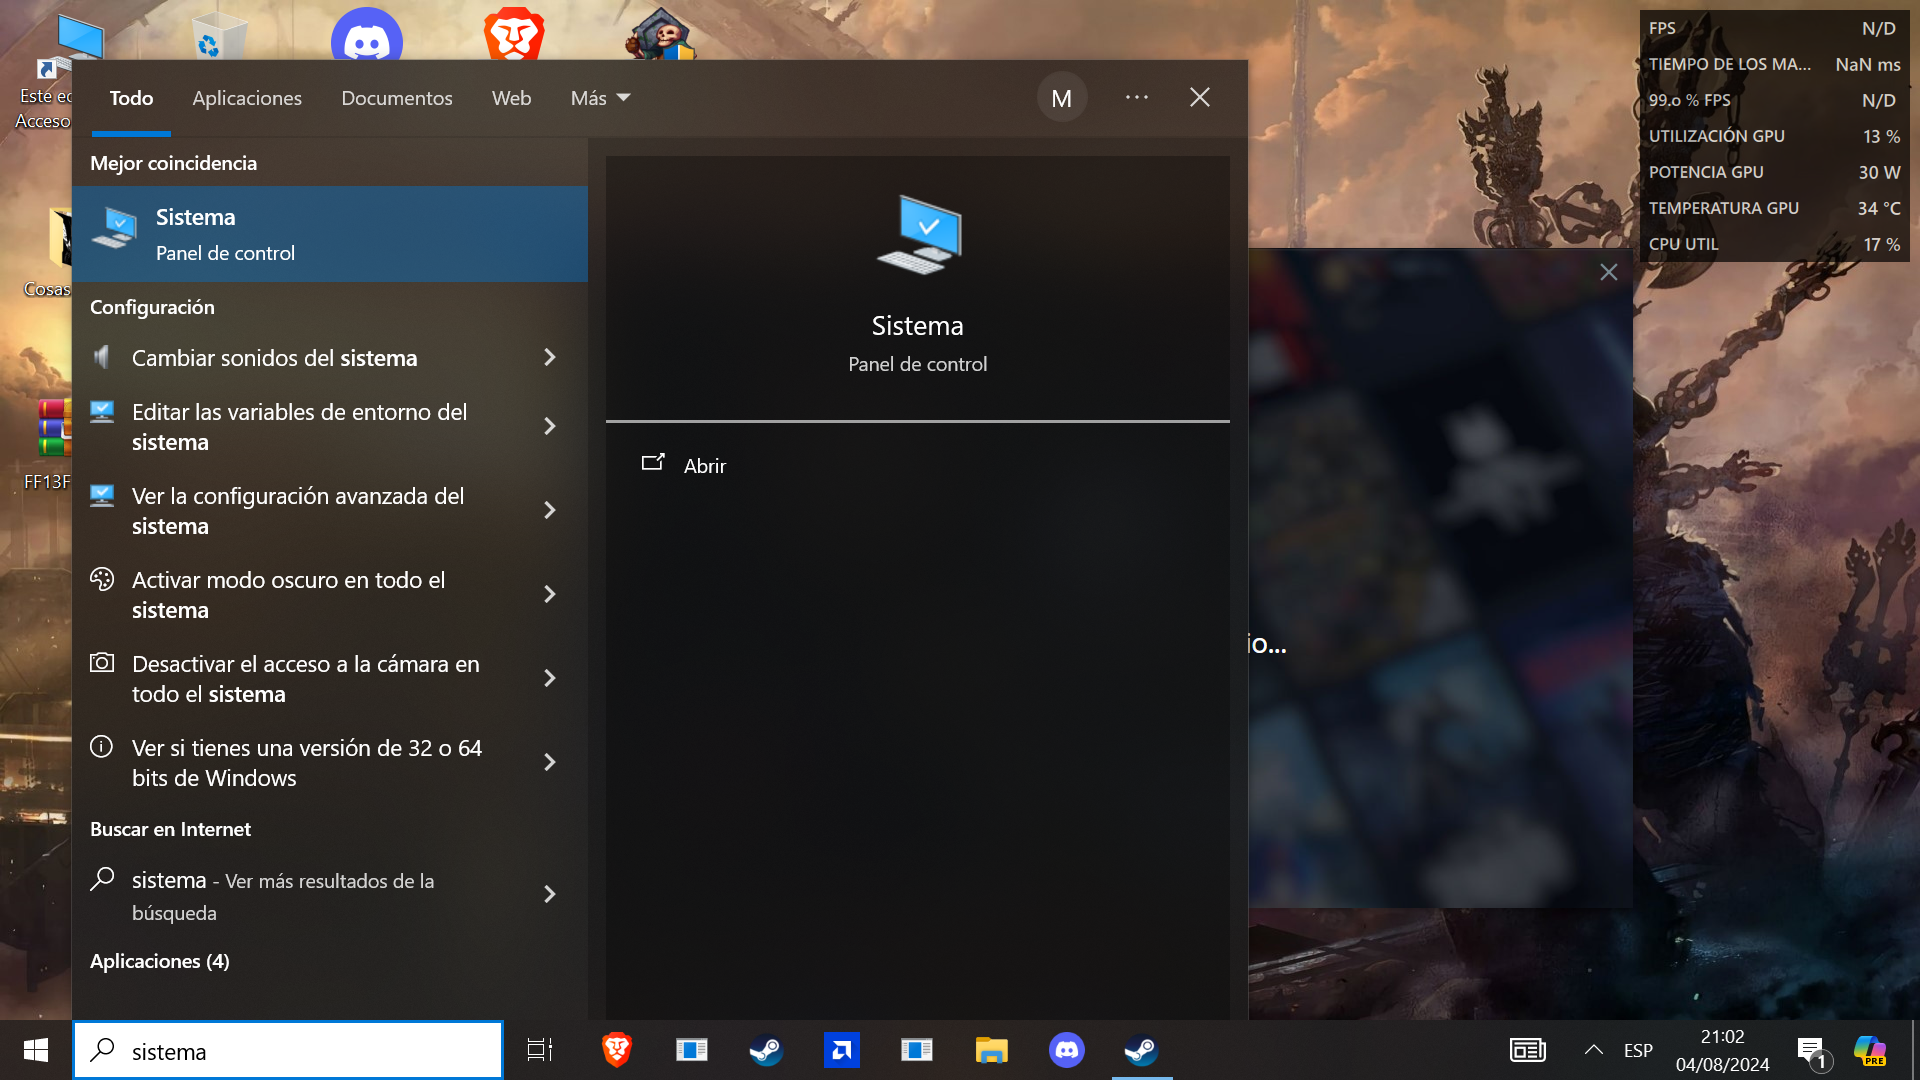Click the Abrir open icon
Viewport: 1920px width, 1080px height.
[x=653, y=463]
